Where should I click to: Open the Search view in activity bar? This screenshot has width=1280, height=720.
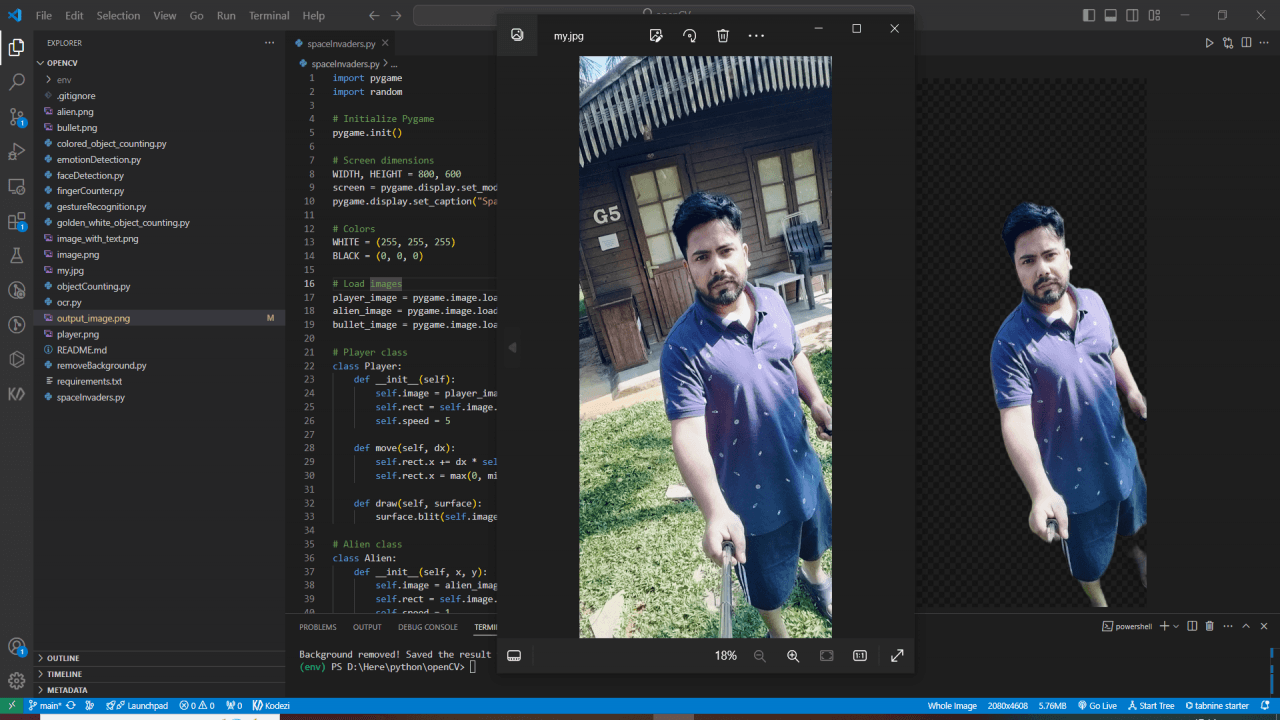pos(16,82)
